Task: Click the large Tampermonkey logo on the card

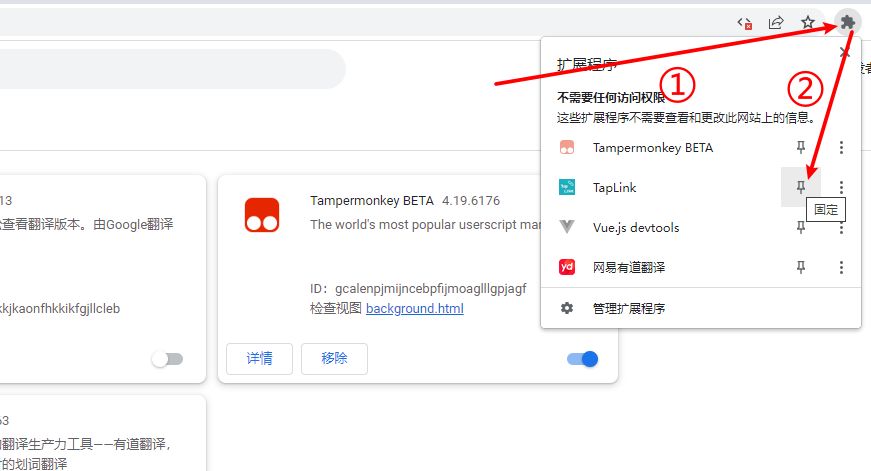Action: coord(262,215)
